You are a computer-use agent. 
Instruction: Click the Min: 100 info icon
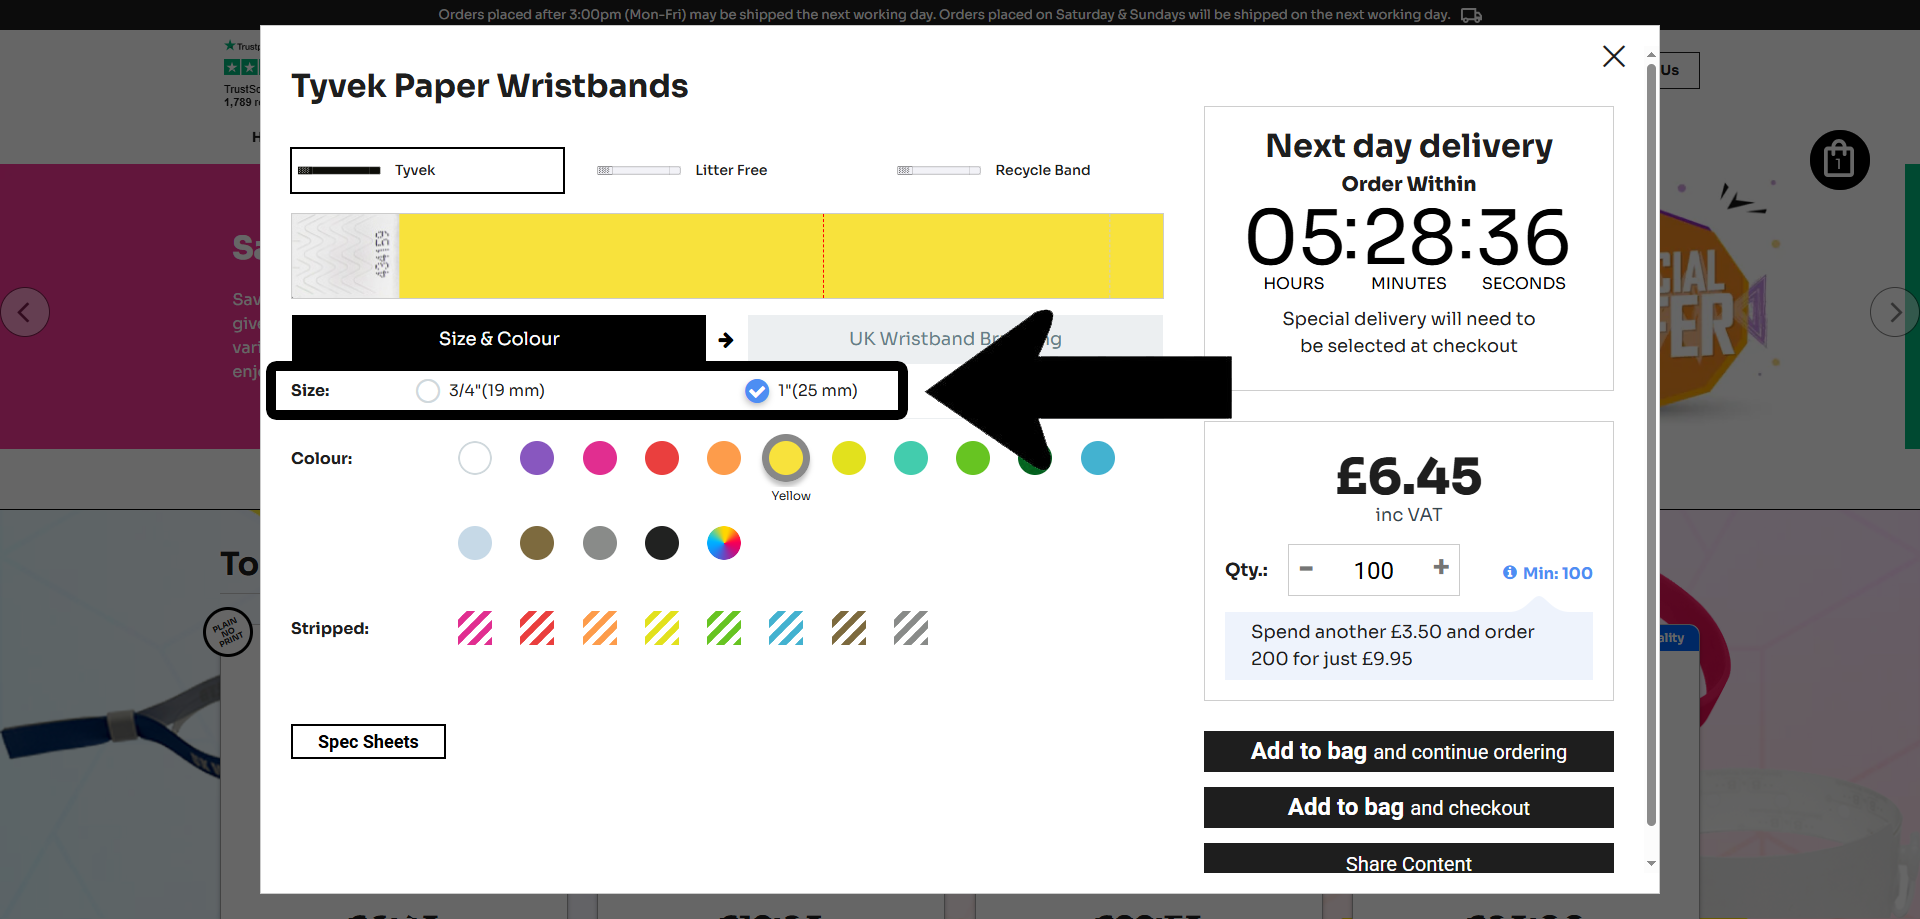coord(1510,572)
